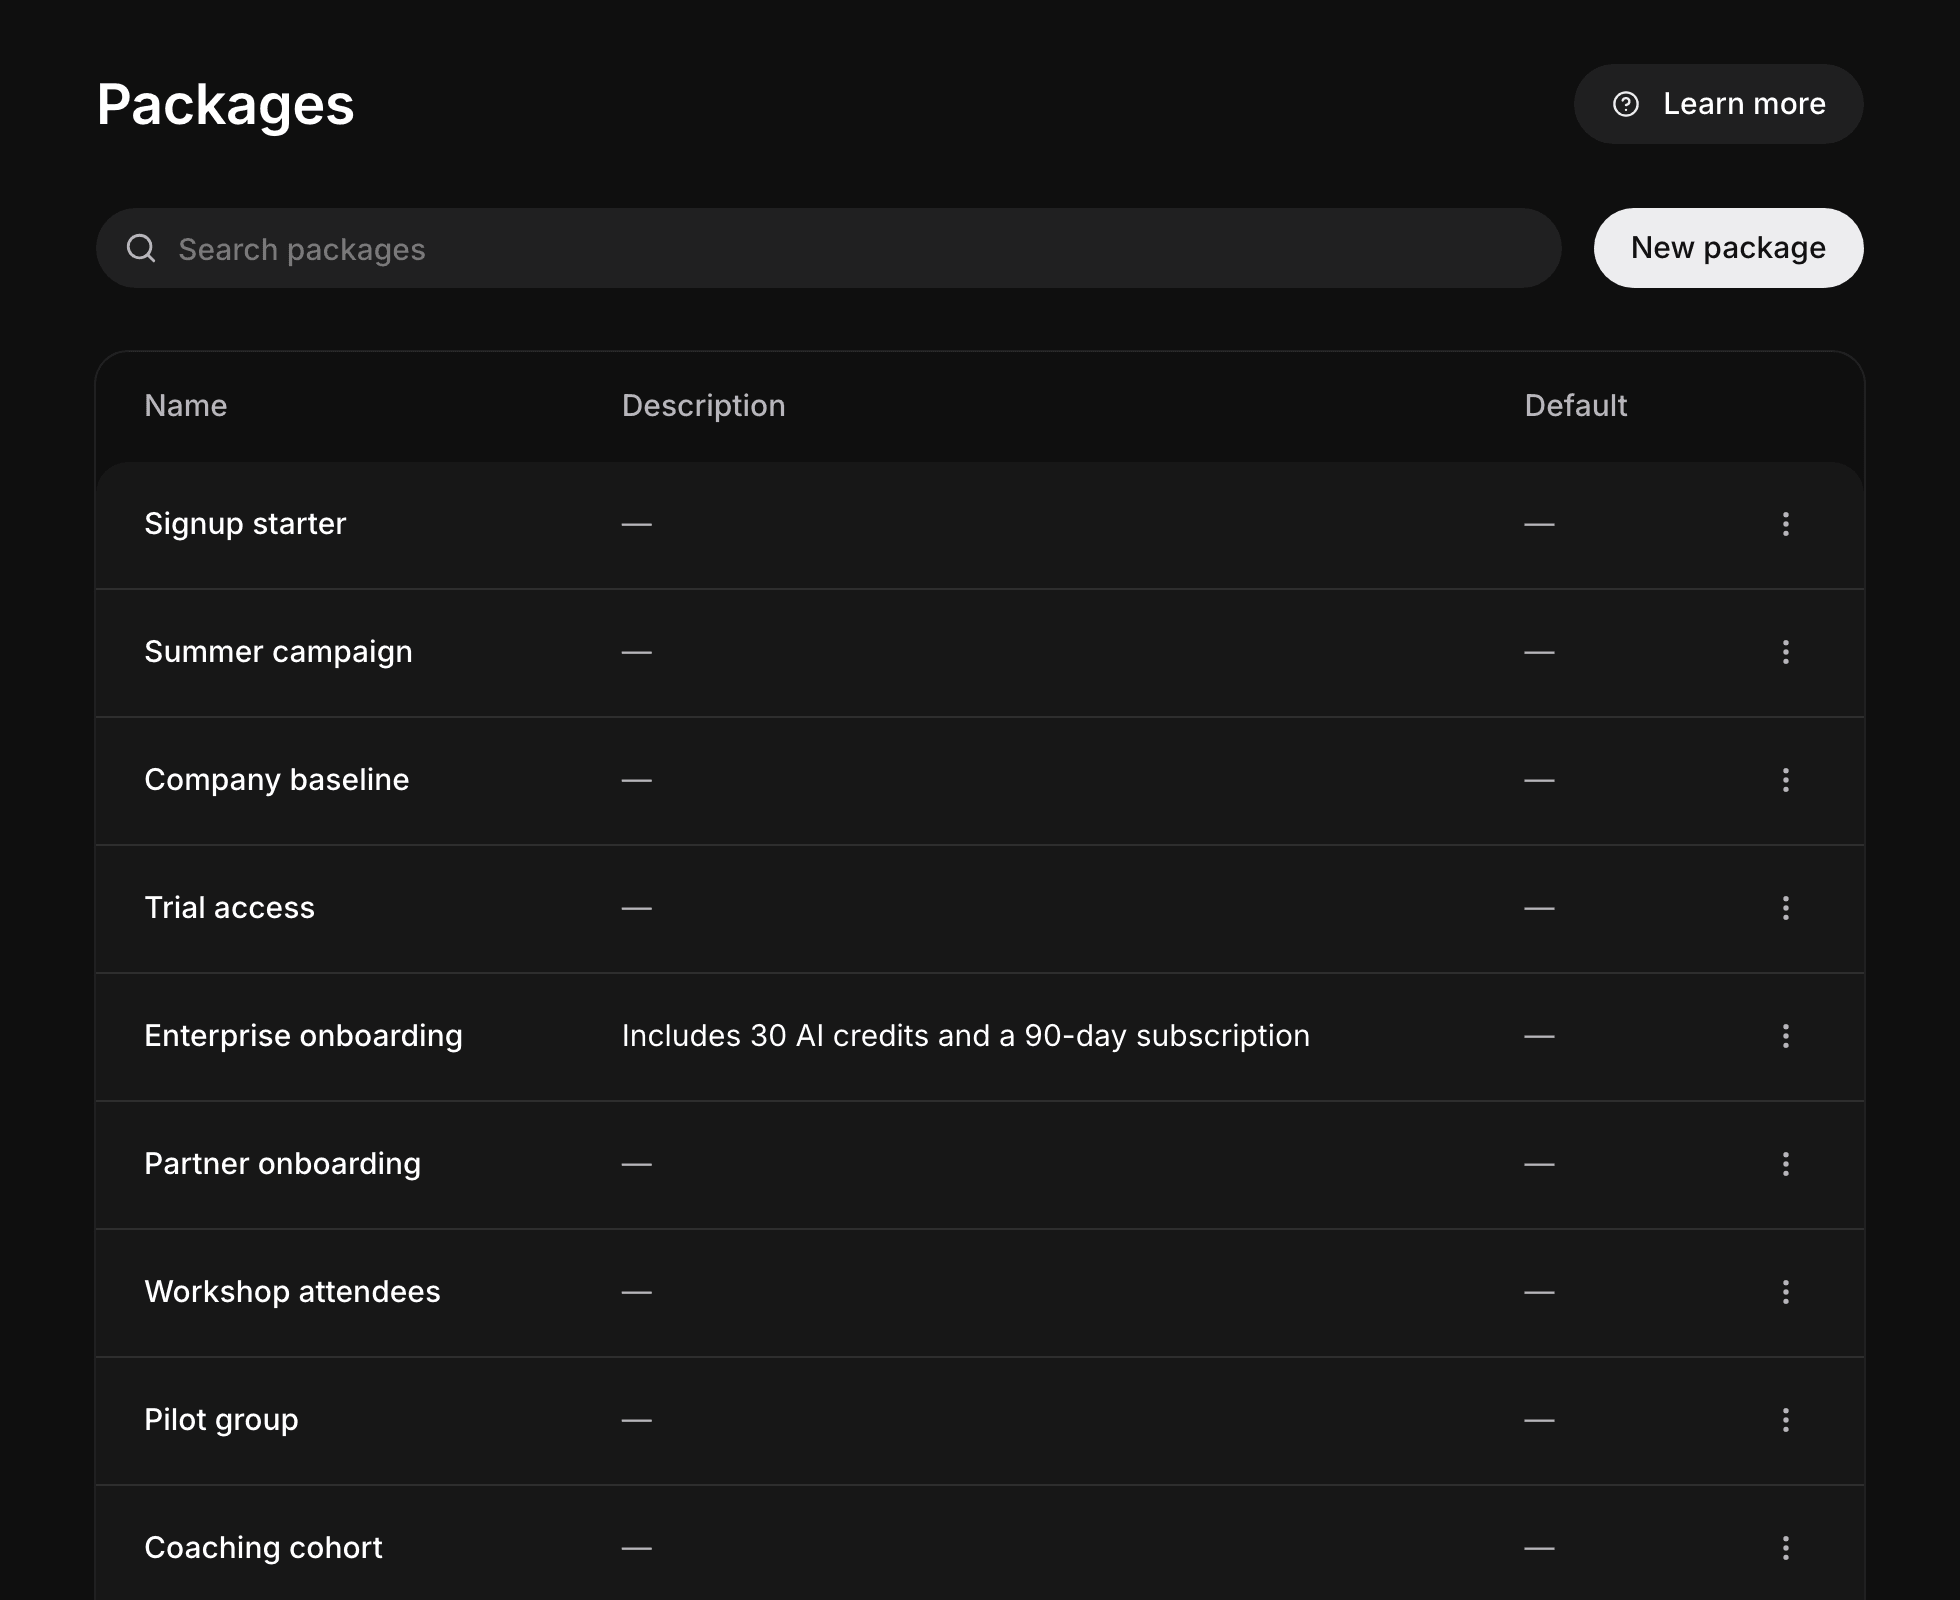The image size is (1960, 1600).
Task: Open the options menu for Enterprise onboarding
Action: tap(1785, 1036)
